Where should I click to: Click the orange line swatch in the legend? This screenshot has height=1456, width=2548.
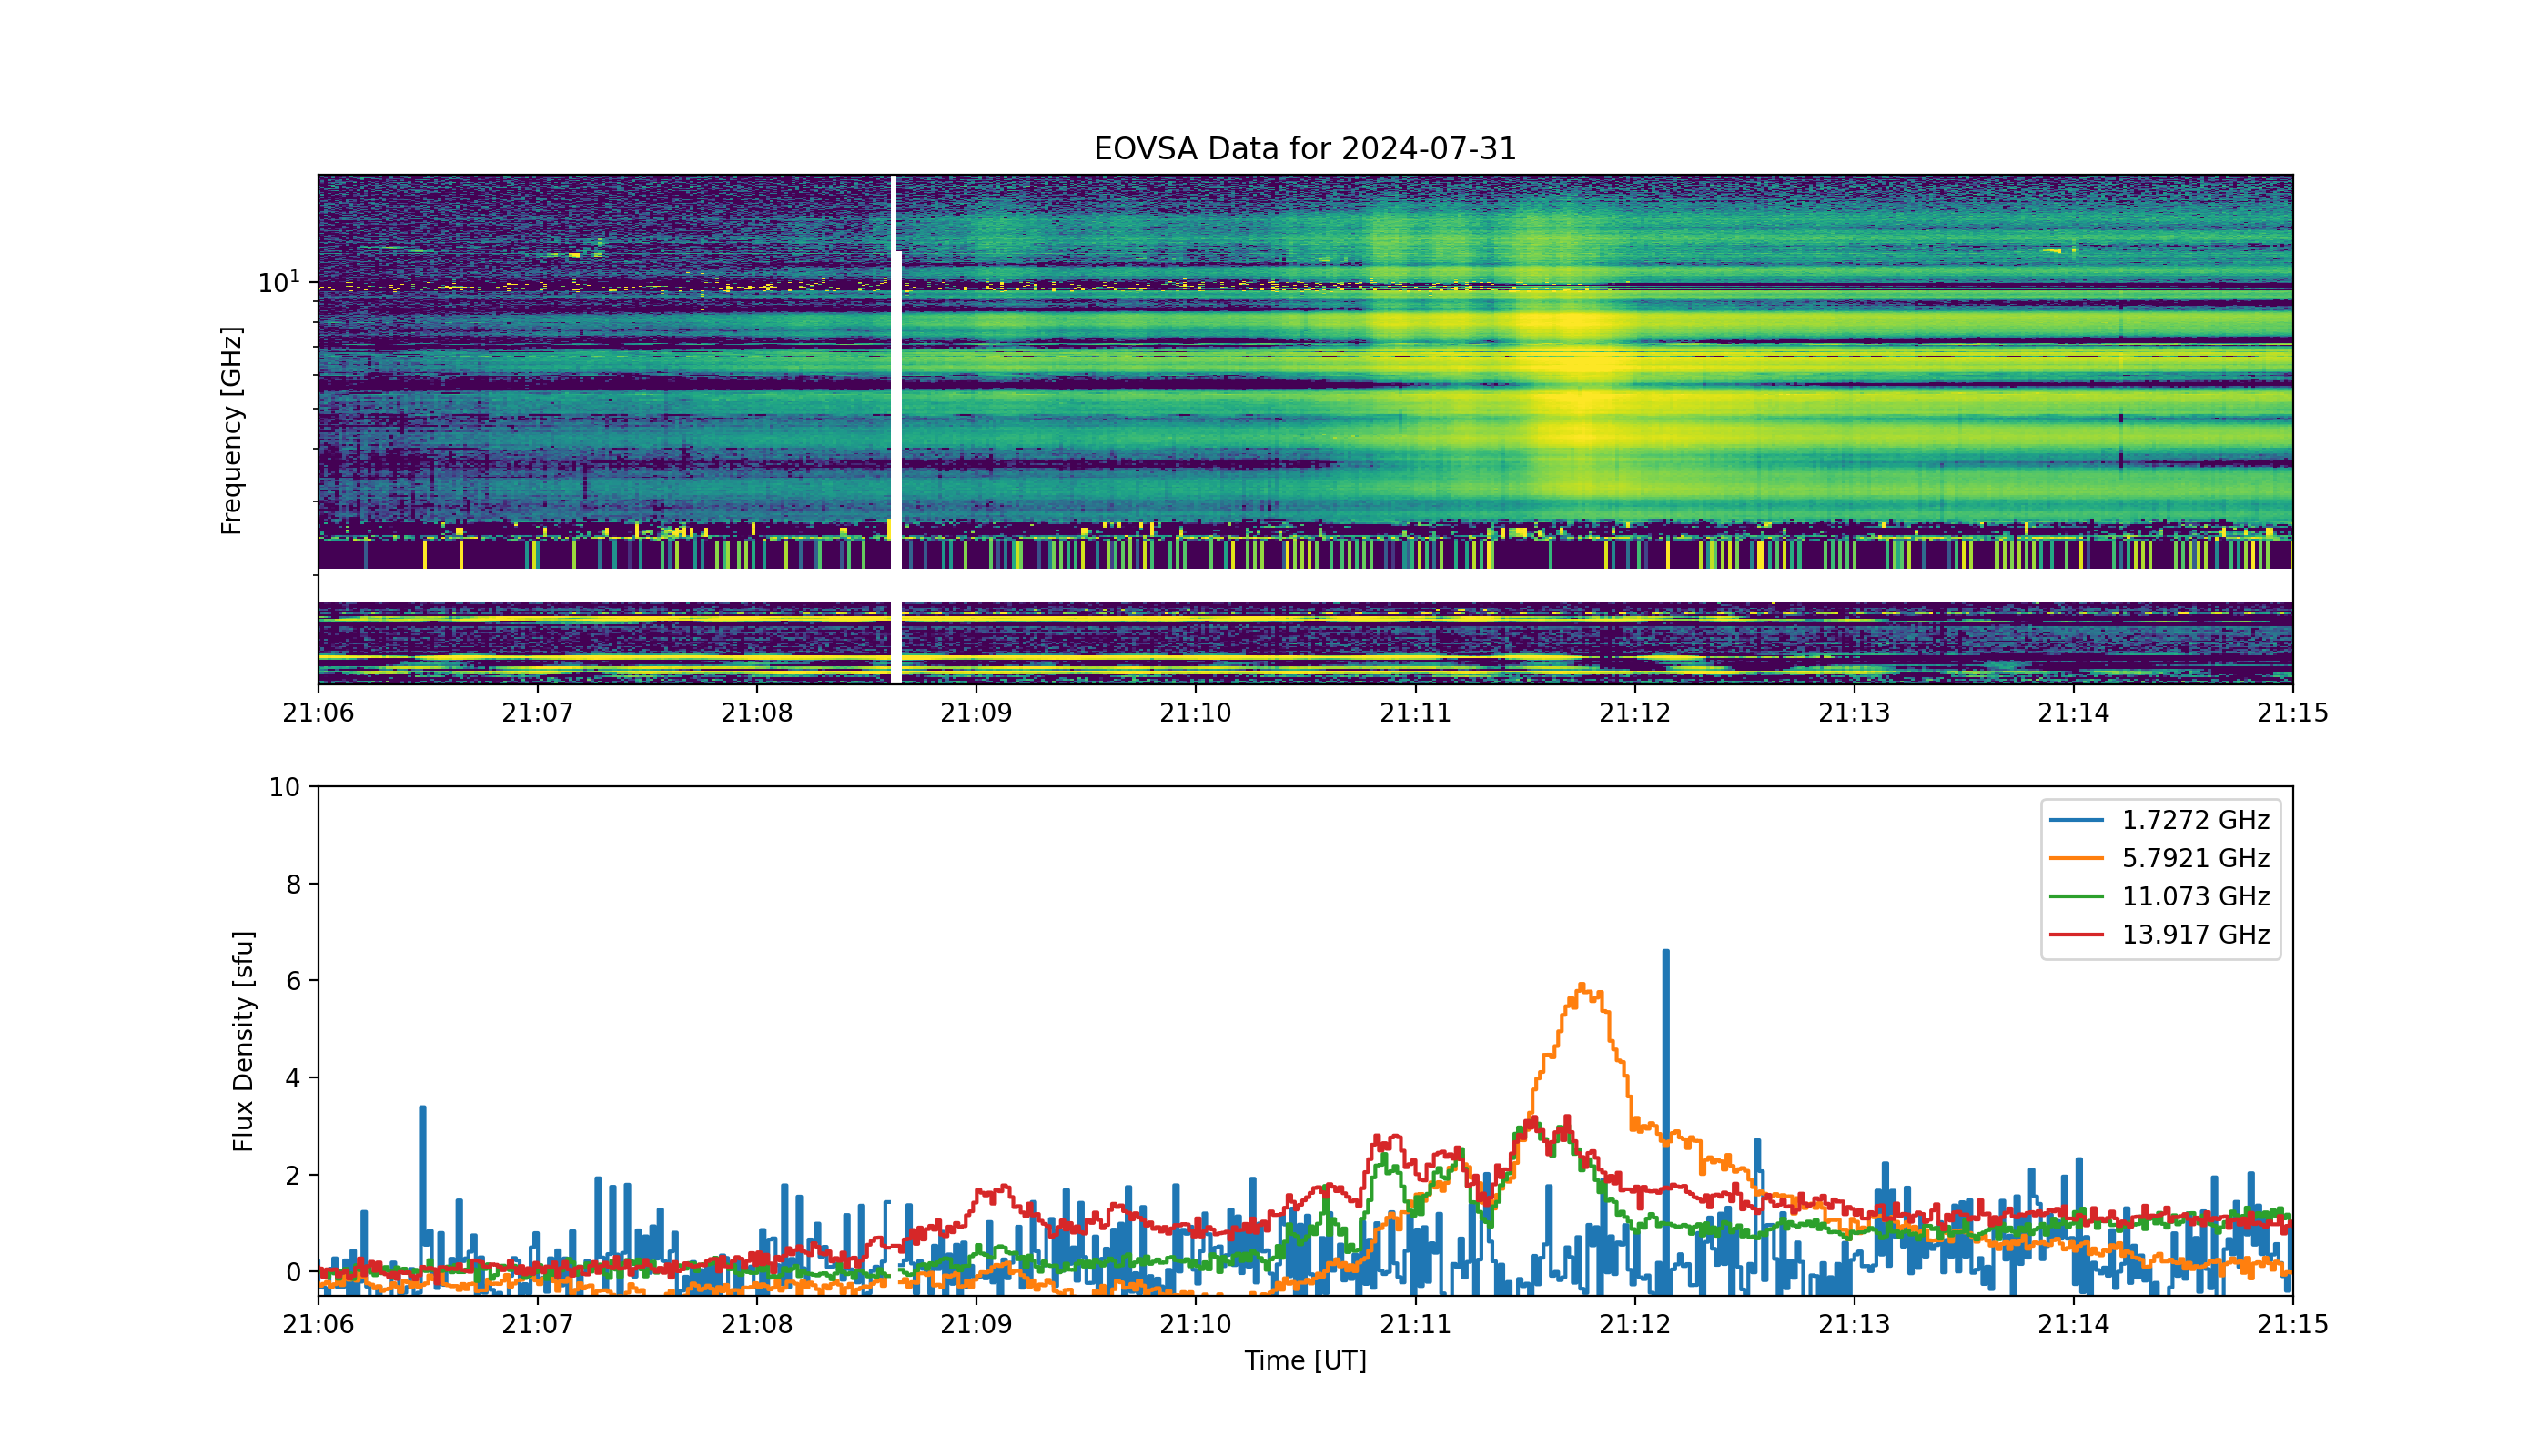pos(2077,858)
